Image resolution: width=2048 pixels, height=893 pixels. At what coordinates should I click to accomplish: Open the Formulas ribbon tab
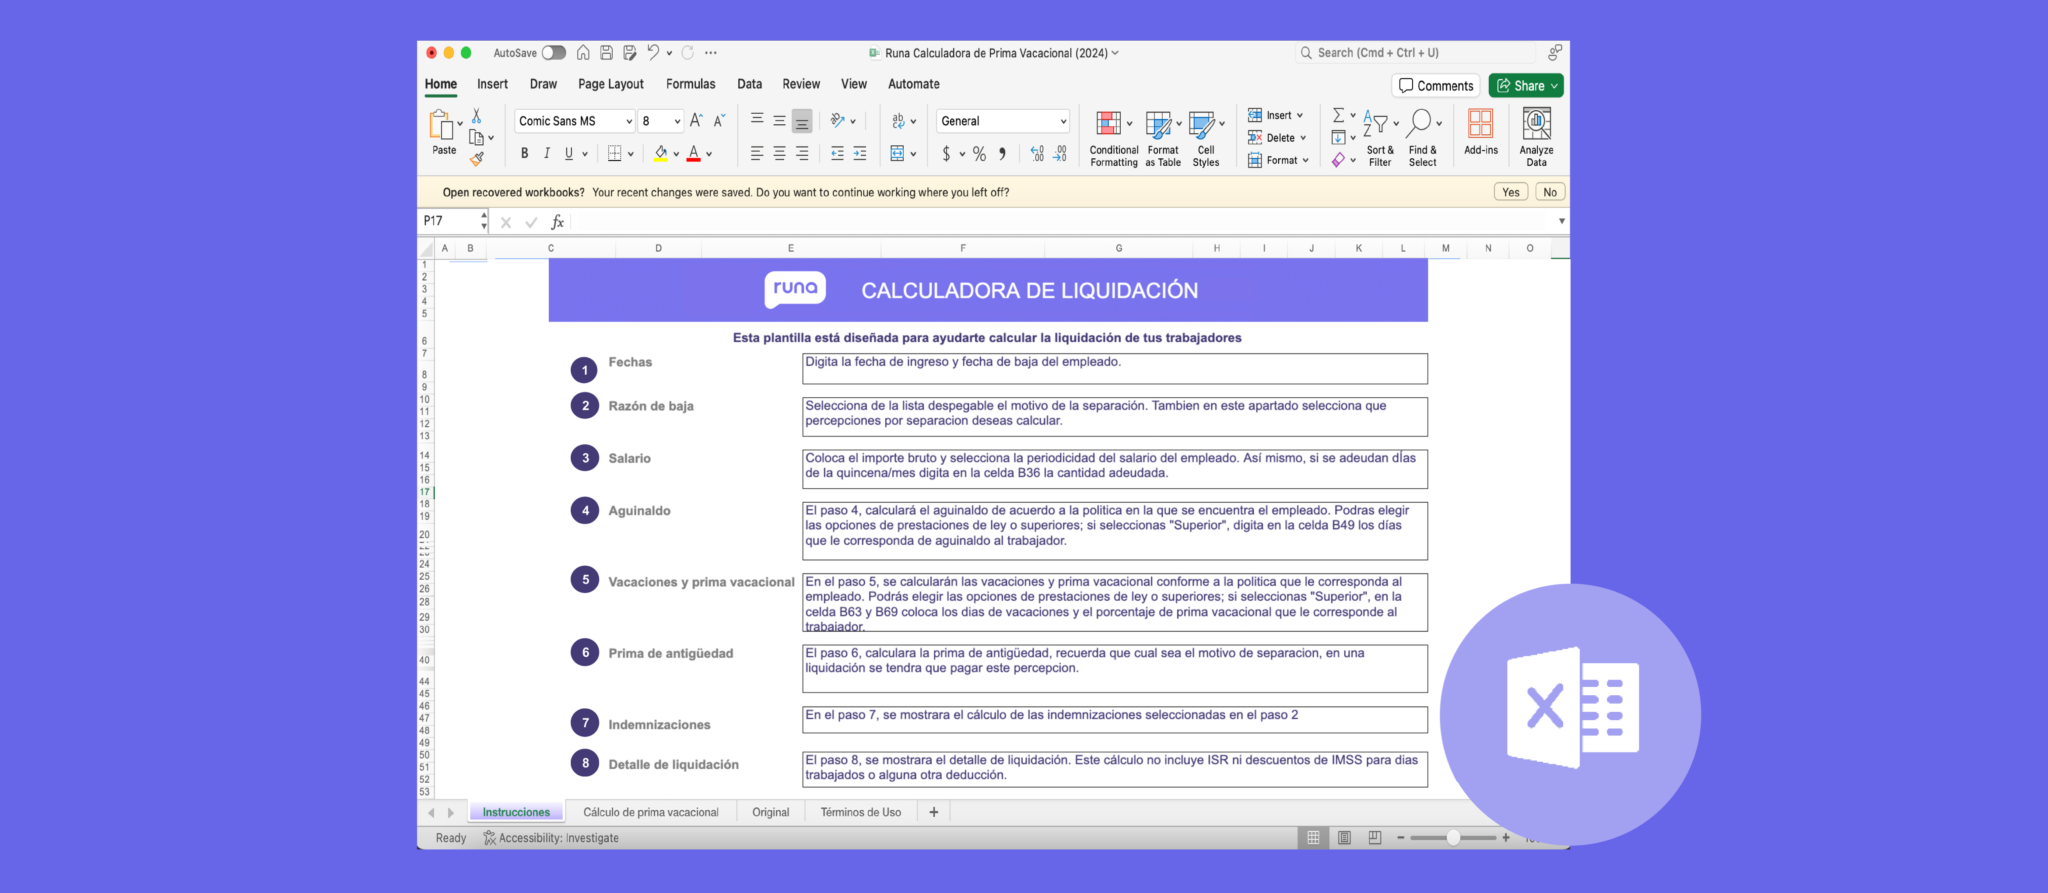(x=690, y=84)
